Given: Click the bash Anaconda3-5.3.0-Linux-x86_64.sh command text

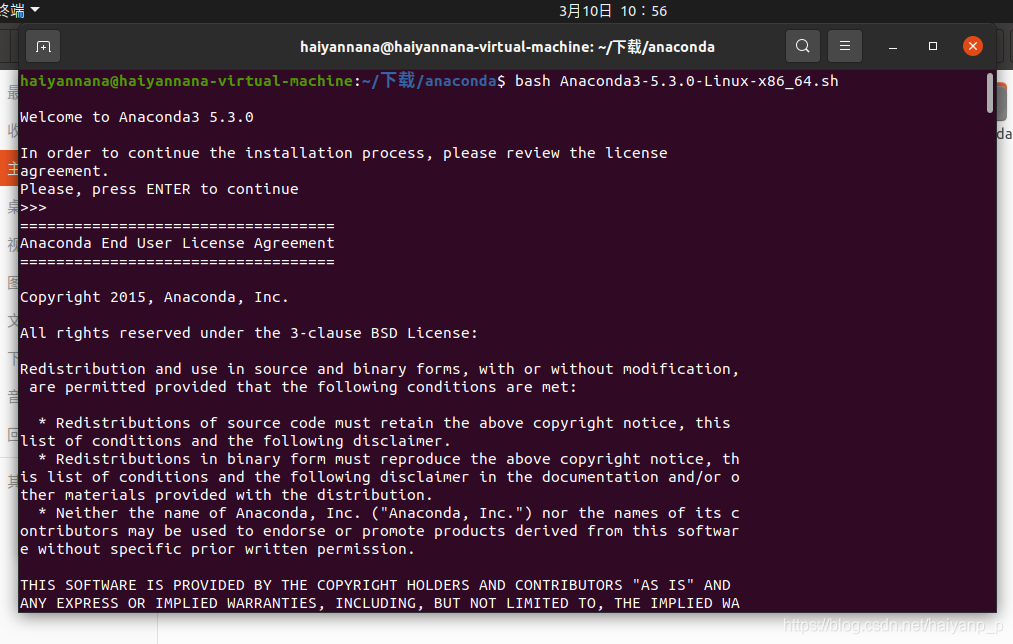Looking at the screenshot, I should (x=676, y=81).
